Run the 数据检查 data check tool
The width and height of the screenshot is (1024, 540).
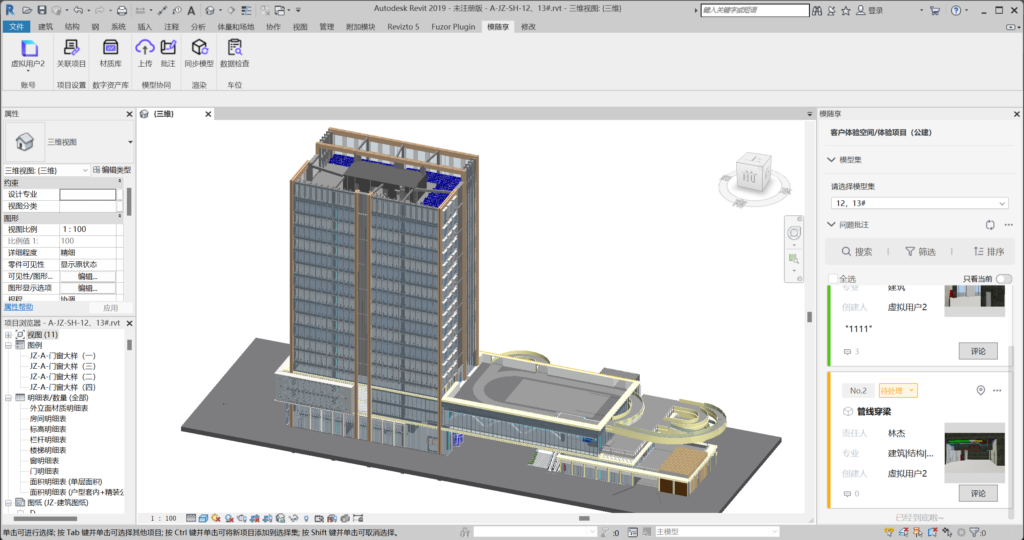coord(235,48)
